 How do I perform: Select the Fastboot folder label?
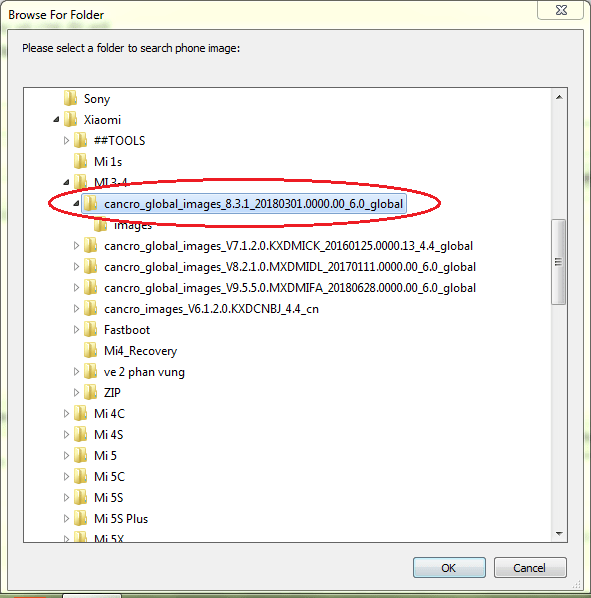(x=127, y=330)
